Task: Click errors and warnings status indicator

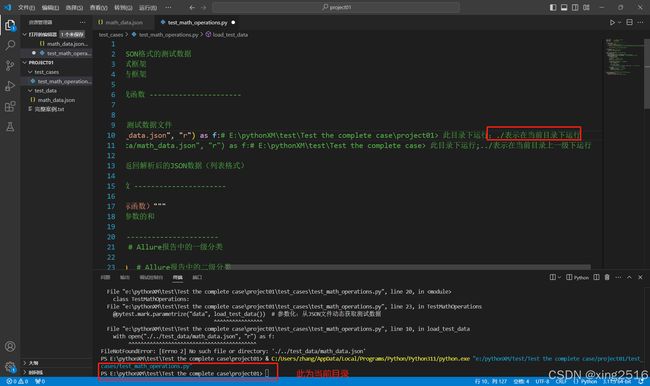Action: [x=17, y=381]
